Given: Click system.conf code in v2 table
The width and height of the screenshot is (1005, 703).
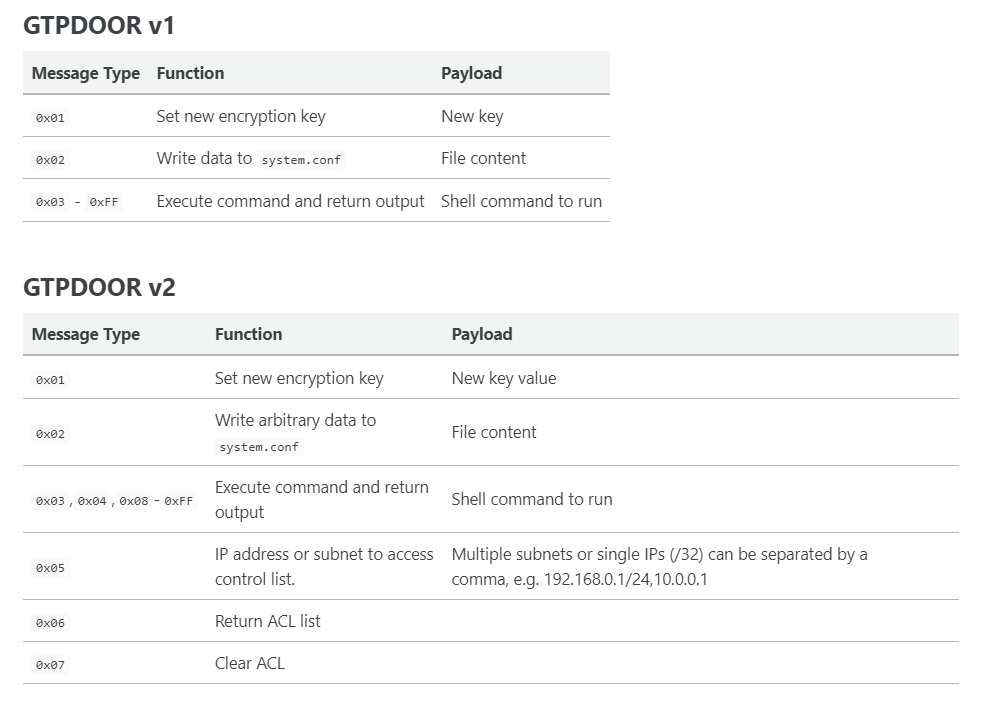Looking at the screenshot, I should (x=259, y=447).
